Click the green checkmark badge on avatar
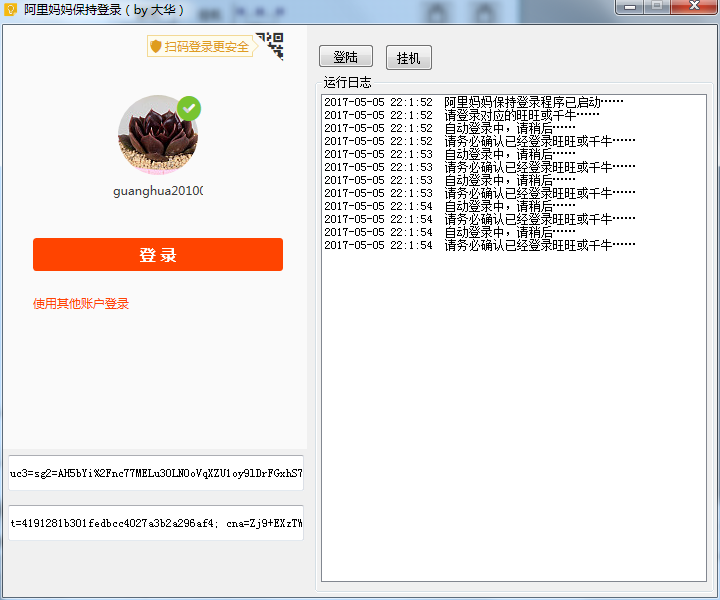The height and width of the screenshot is (600, 720). 188,108
